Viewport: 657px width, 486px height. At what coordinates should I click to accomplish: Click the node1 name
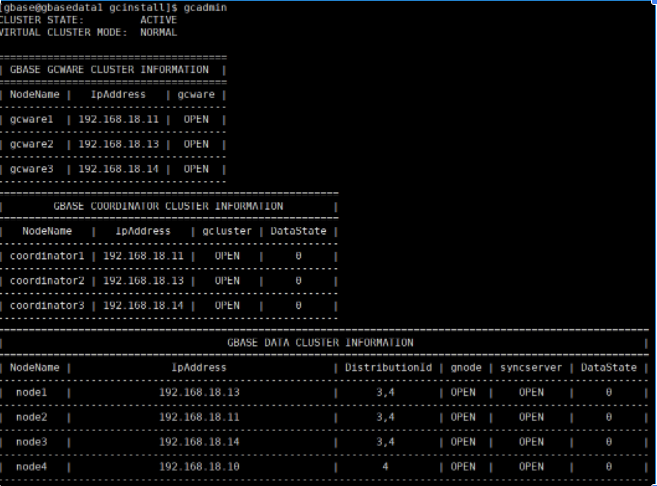[31, 393]
